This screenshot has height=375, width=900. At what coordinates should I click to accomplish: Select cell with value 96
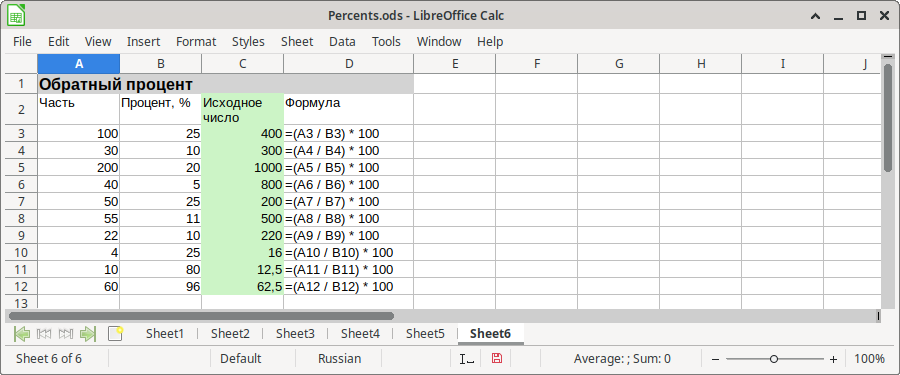pos(161,287)
